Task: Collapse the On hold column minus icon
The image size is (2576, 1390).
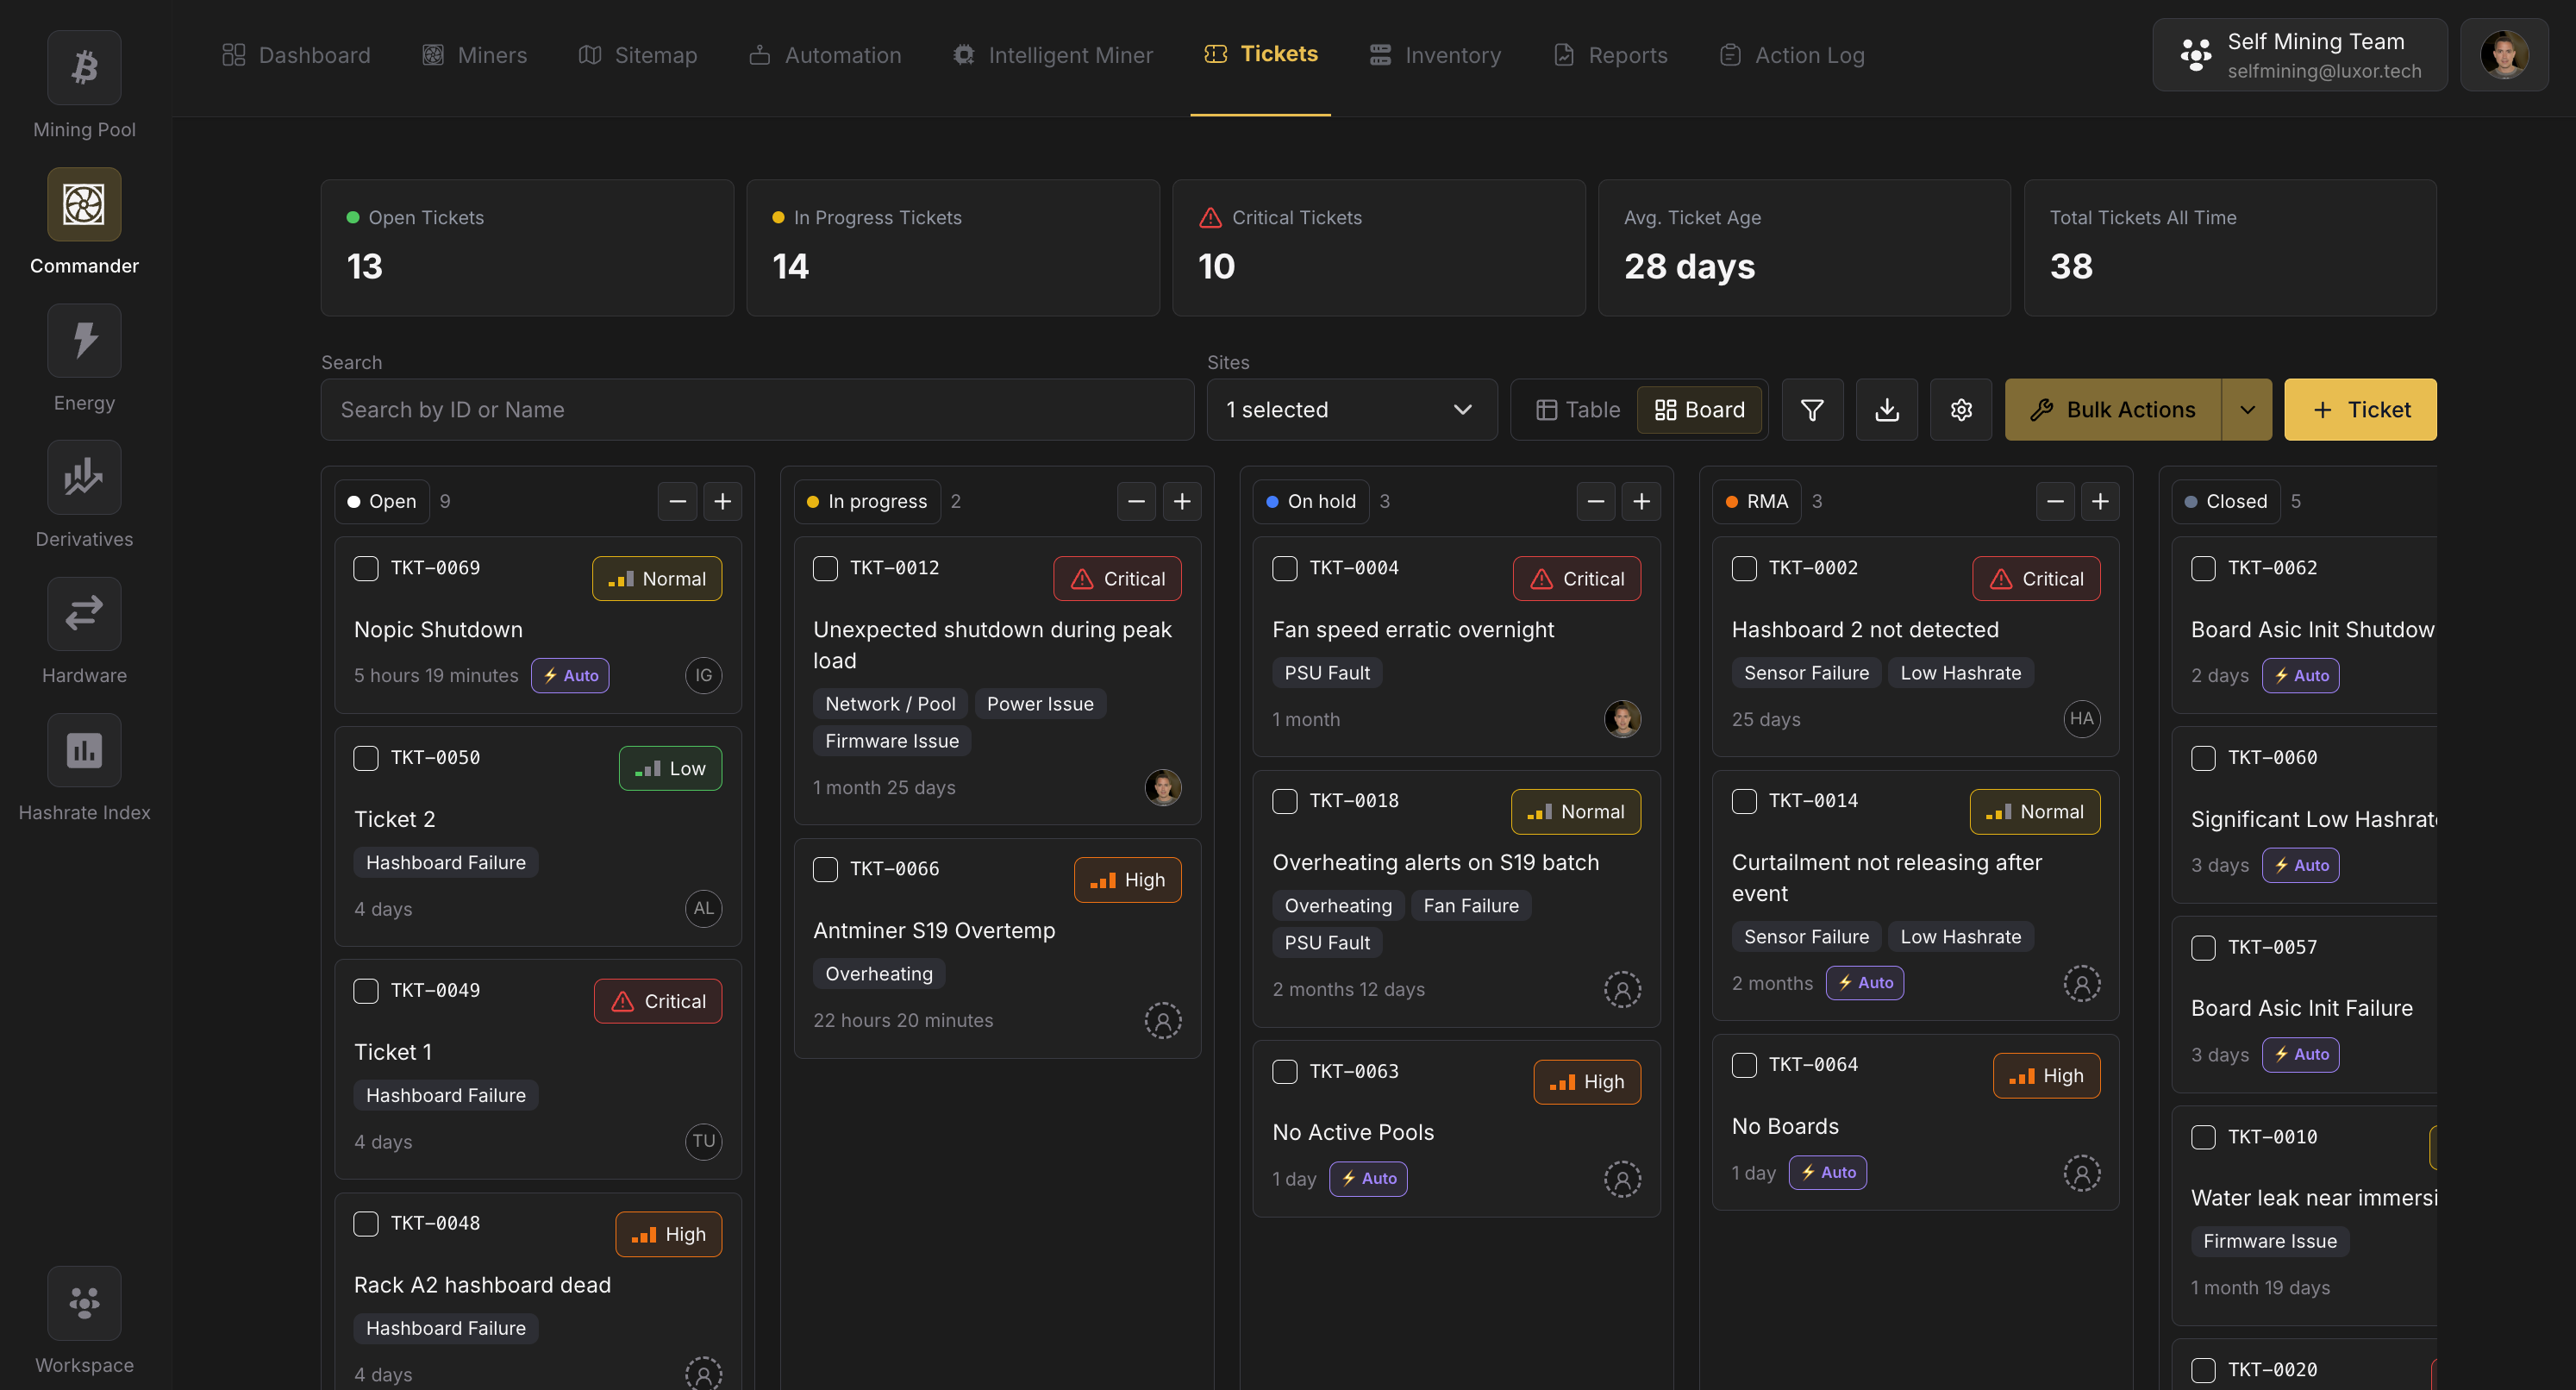Action: pos(1596,501)
